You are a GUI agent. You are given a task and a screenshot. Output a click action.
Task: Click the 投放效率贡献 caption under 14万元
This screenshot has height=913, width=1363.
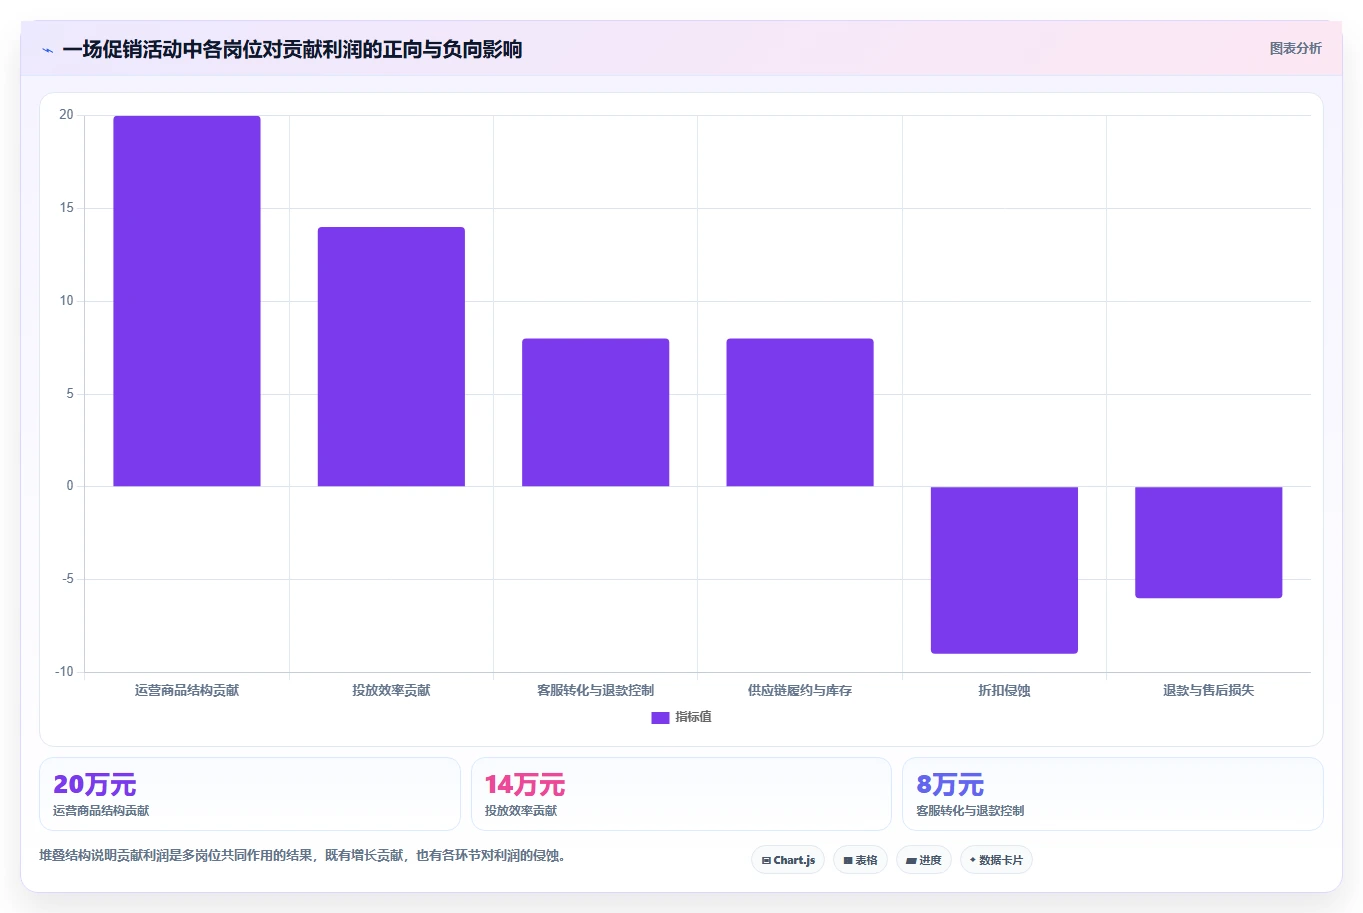click(521, 811)
